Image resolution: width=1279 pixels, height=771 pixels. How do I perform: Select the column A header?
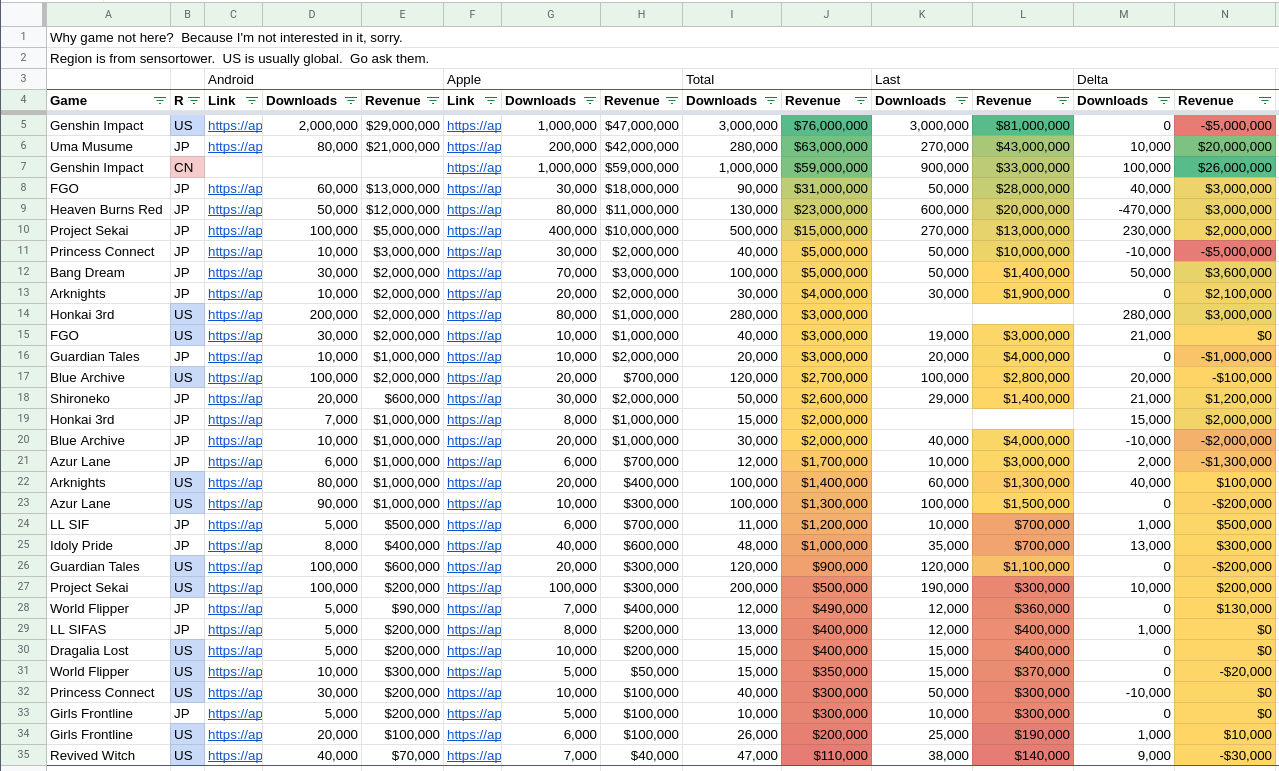(x=108, y=14)
